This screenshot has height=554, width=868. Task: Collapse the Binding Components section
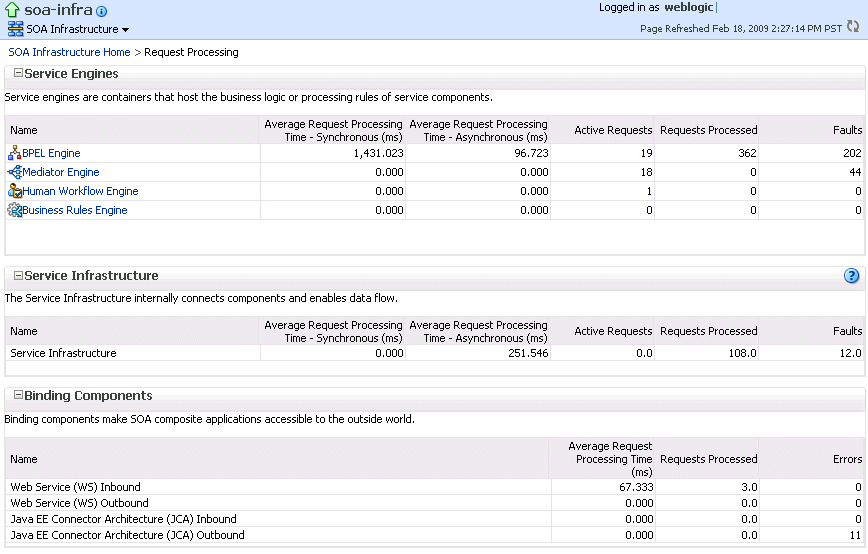[18, 395]
